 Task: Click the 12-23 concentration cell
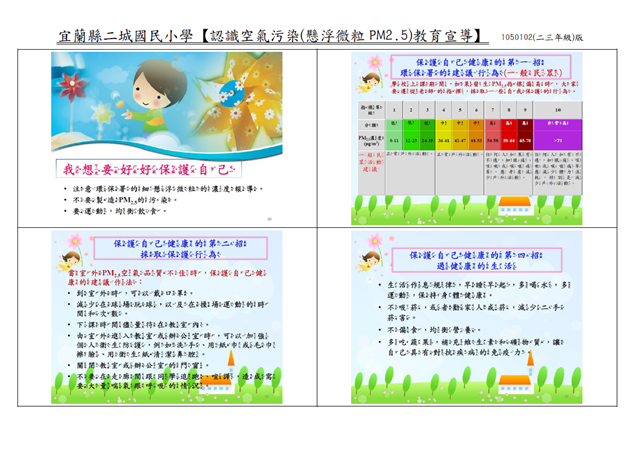411,140
